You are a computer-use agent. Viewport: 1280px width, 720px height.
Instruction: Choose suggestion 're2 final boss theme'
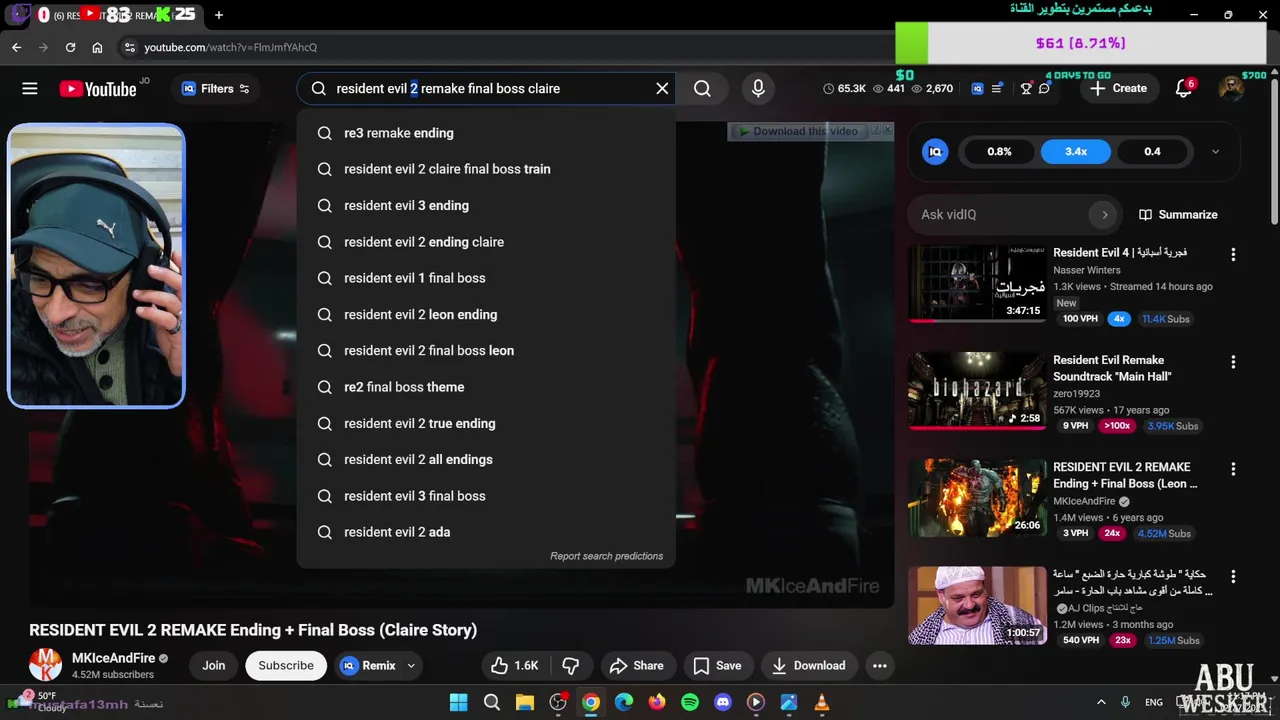[x=486, y=387]
